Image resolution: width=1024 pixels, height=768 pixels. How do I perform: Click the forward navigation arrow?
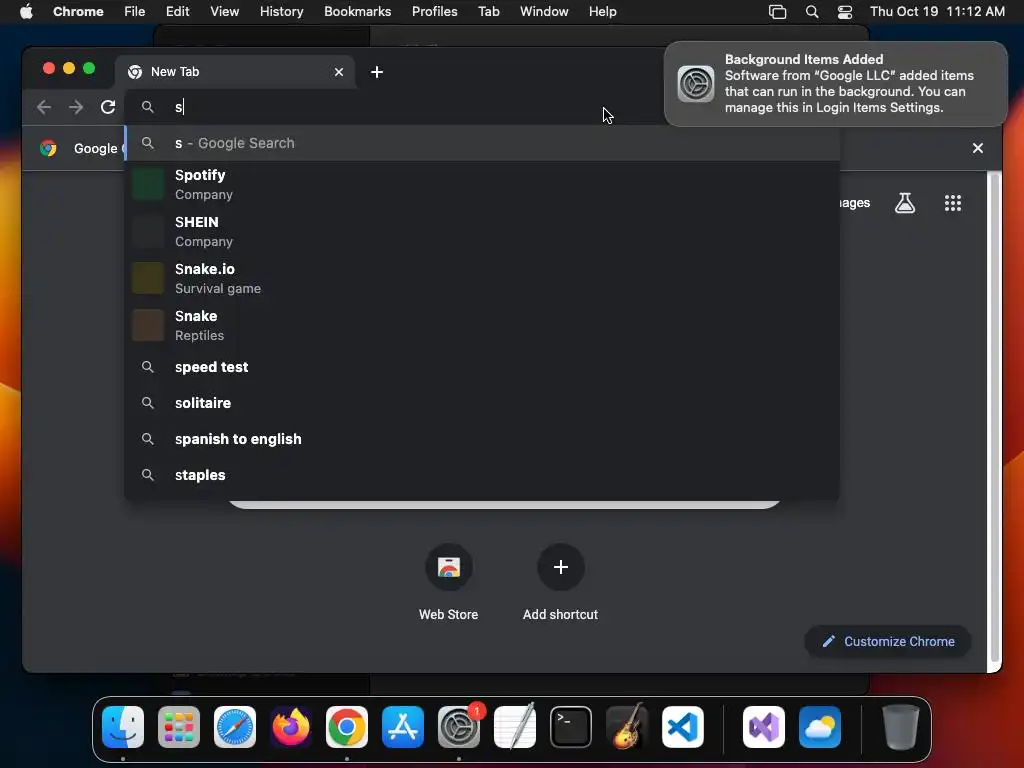76,107
